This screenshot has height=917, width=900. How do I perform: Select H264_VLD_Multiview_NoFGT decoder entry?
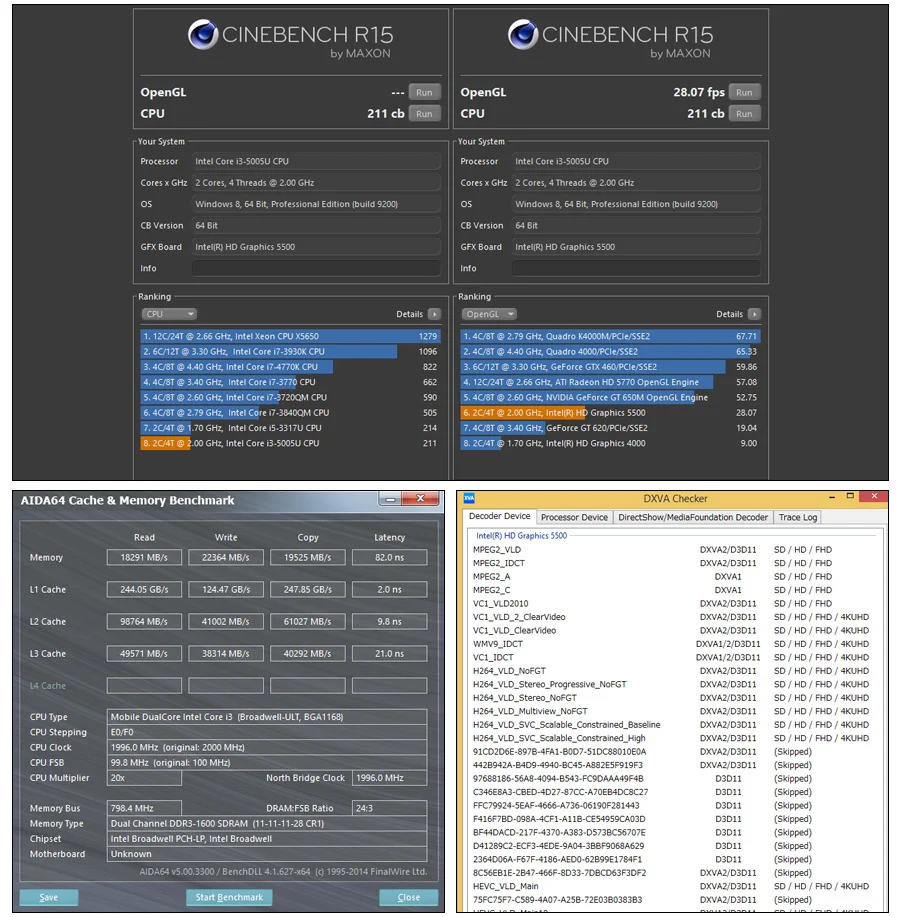tap(530, 711)
